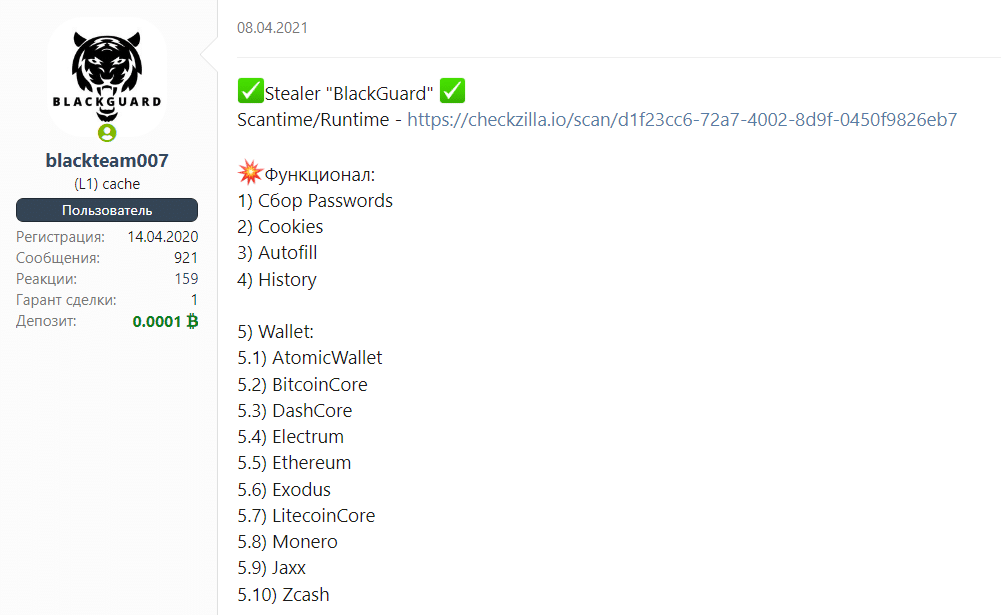This screenshot has height=615, width=1001.
Task: Click the green Bitcoin deposit symbol
Action: (192, 321)
